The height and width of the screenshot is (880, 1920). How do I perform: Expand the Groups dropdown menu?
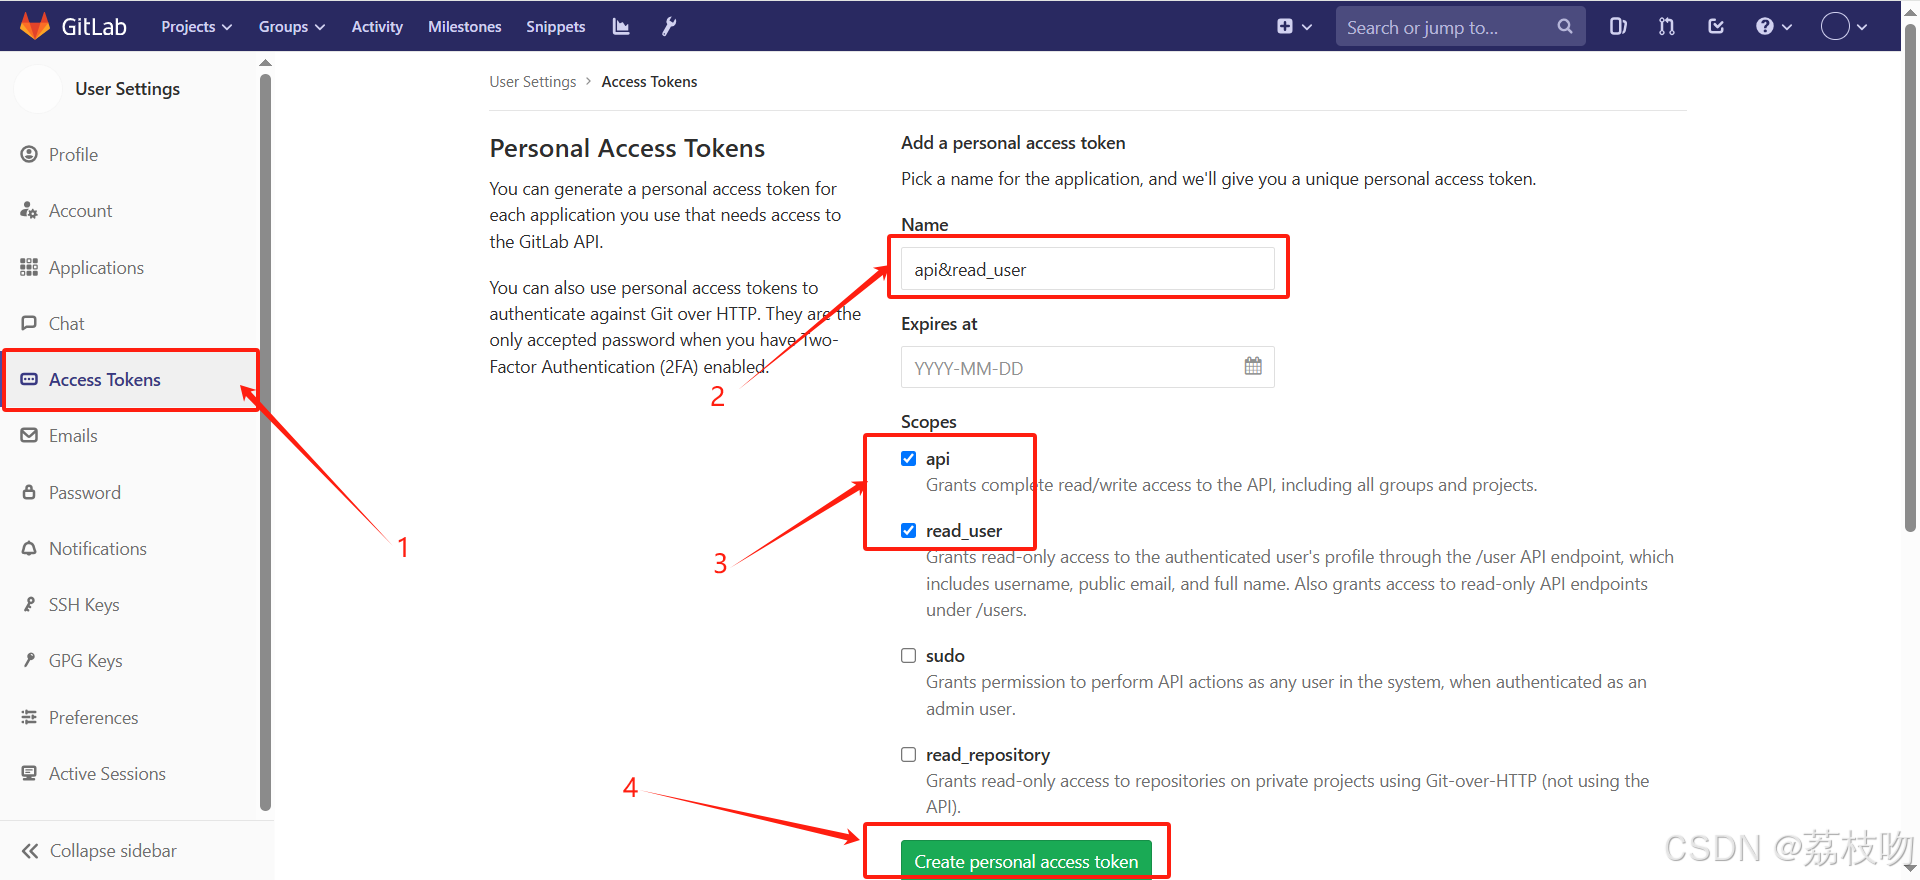pyautogui.click(x=292, y=27)
